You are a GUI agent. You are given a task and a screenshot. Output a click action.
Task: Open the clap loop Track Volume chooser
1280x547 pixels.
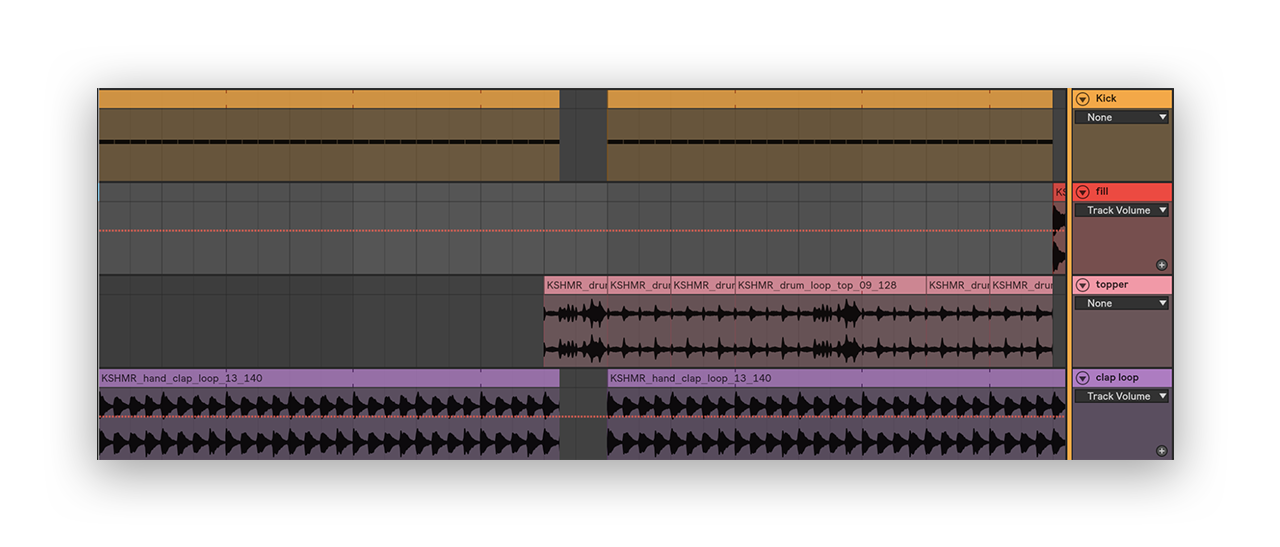(1121, 396)
